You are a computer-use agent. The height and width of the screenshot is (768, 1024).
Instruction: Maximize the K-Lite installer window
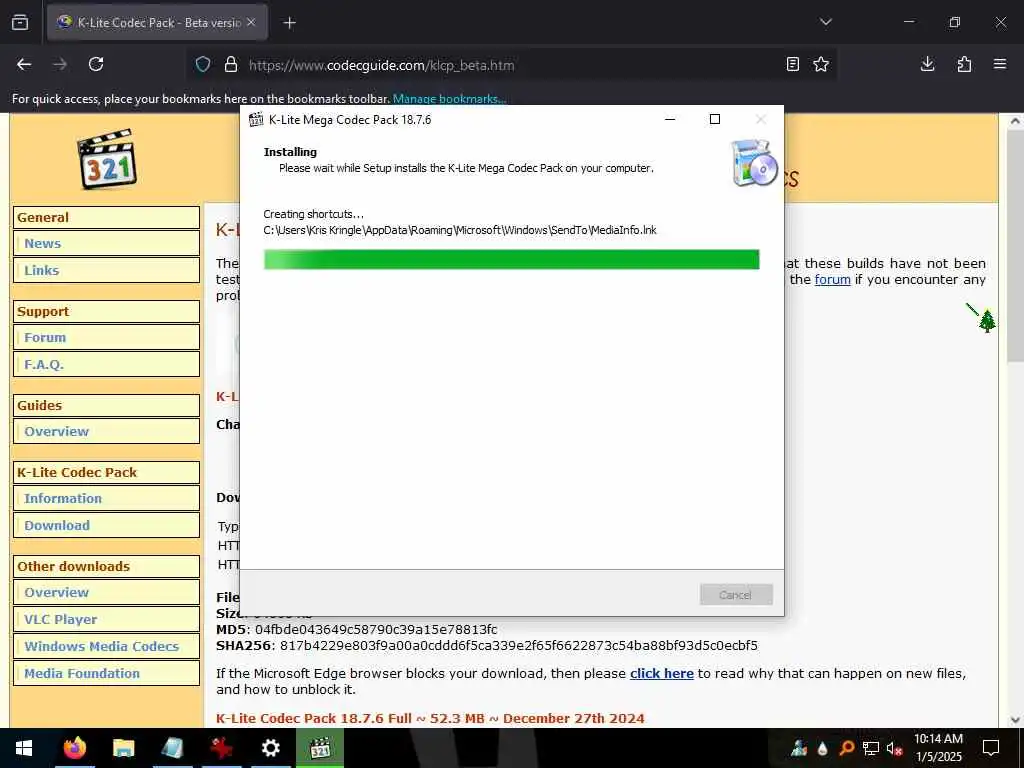(x=715, y=119)
